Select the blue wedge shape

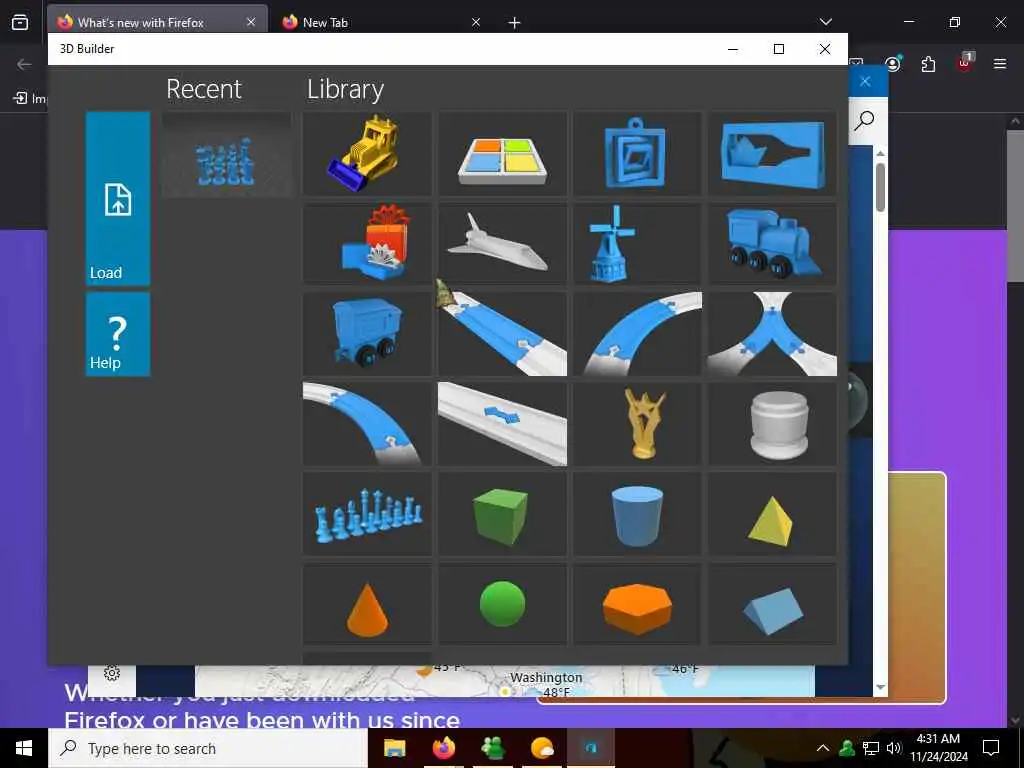(773, 604)
